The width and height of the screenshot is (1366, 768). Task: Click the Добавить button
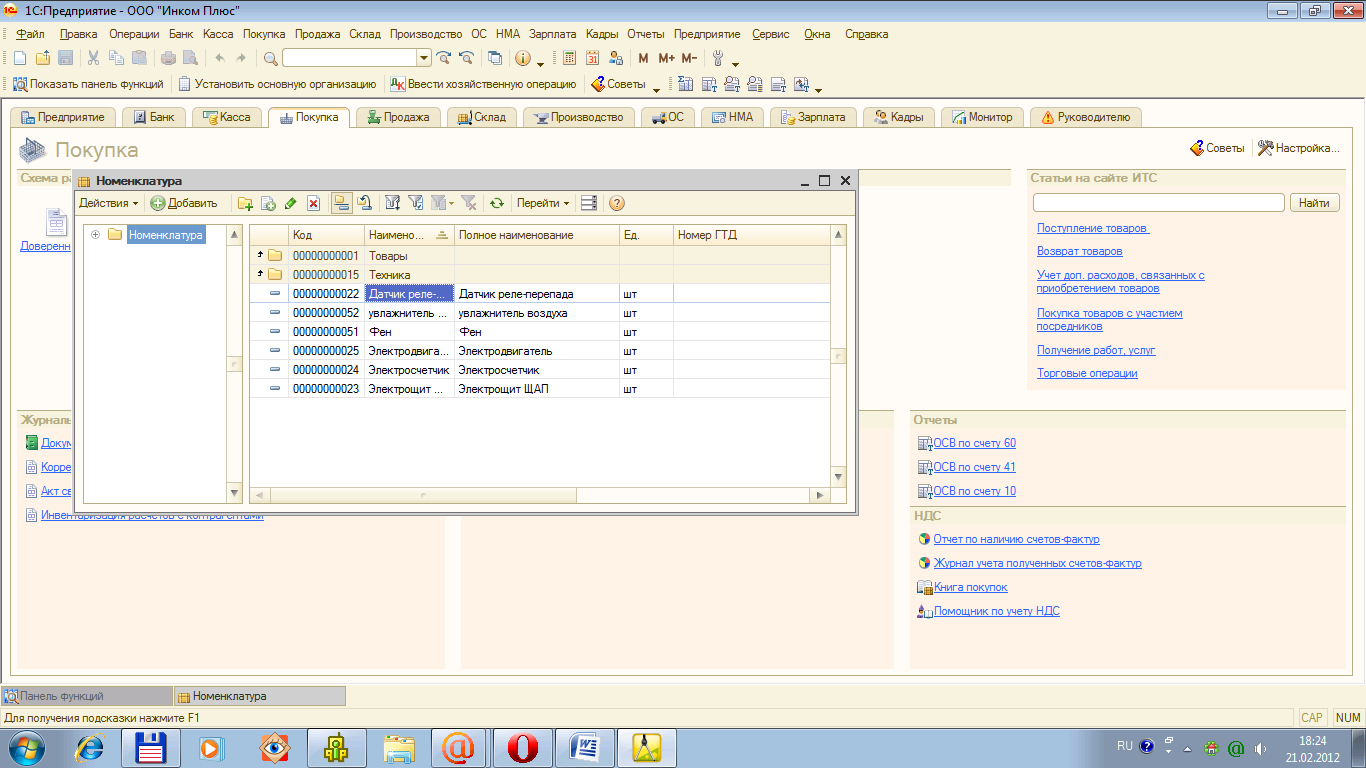pos(183,203)
